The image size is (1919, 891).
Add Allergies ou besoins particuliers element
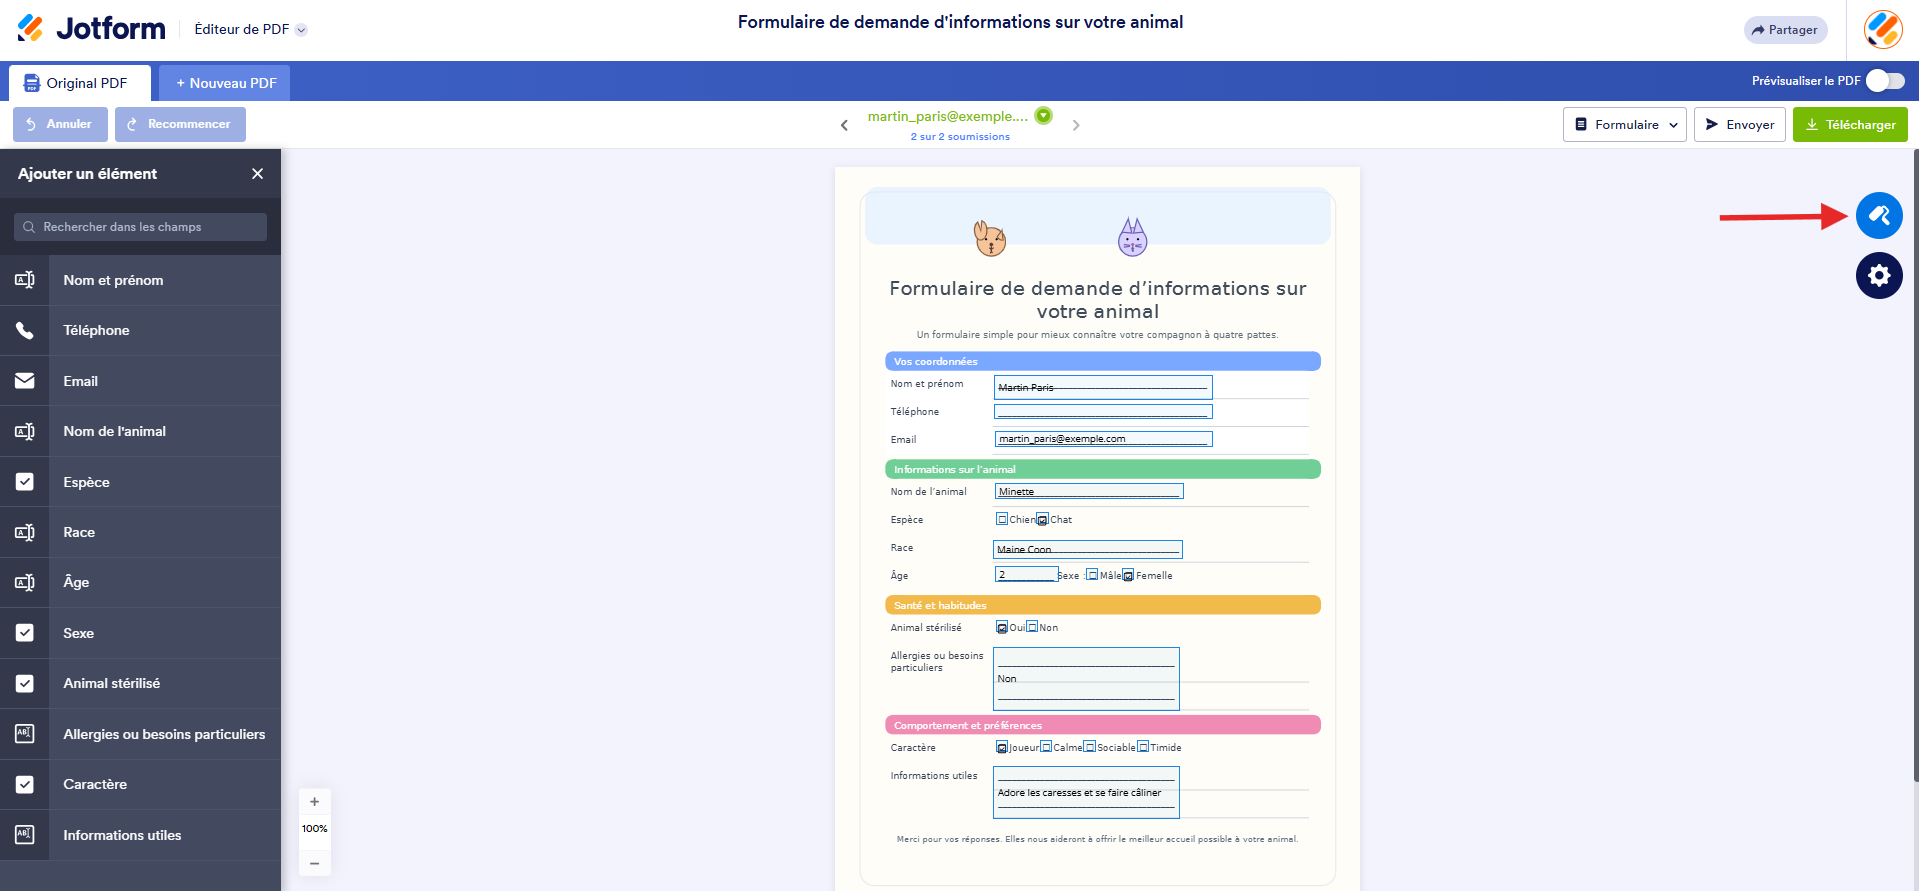[140, 734]
